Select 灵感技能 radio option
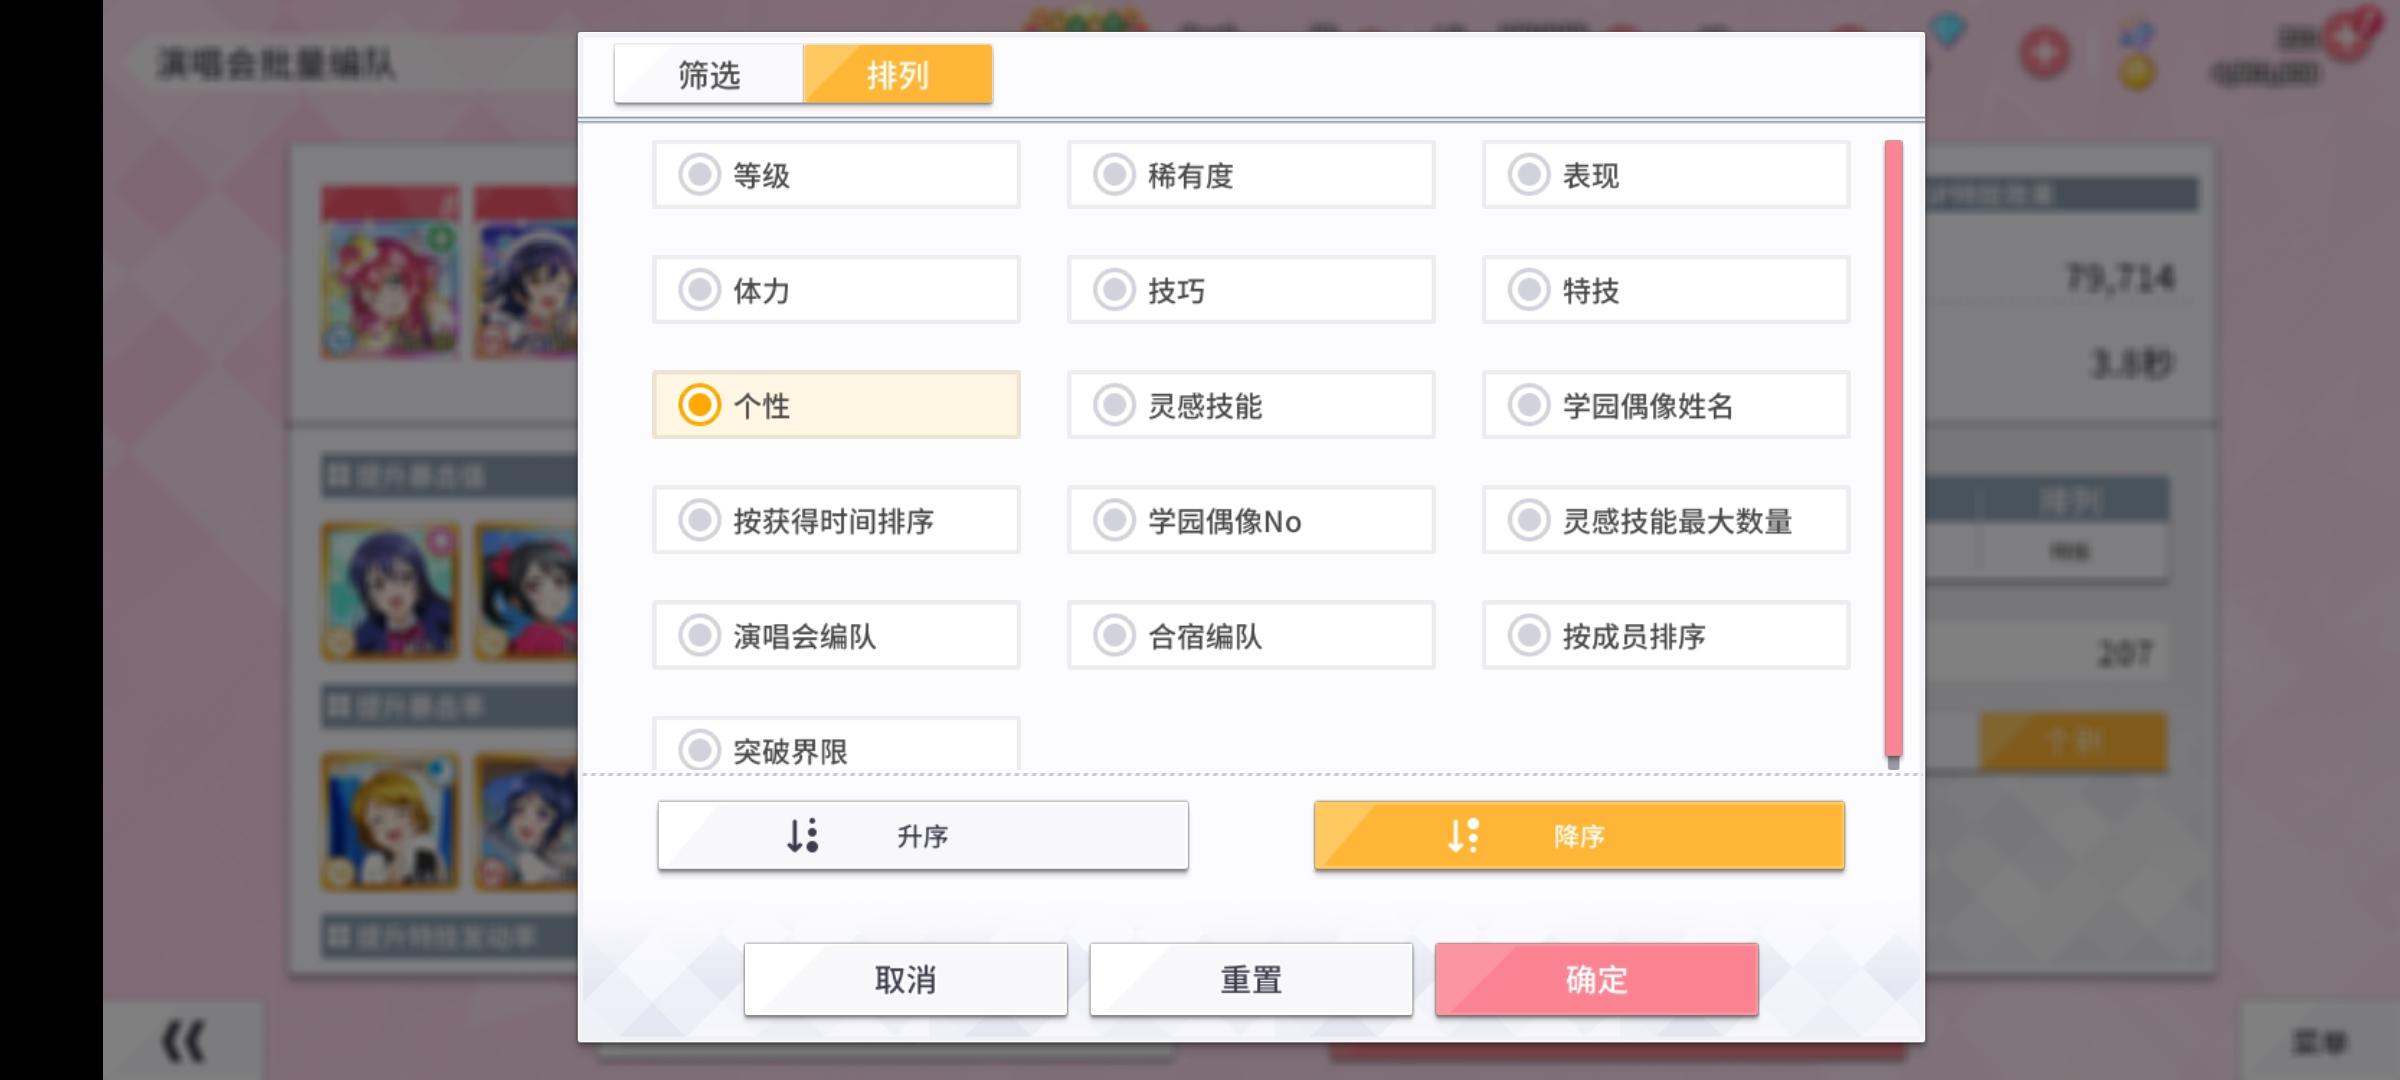The height and width of the screenshot is (1080, 2400). (1251, 405)
